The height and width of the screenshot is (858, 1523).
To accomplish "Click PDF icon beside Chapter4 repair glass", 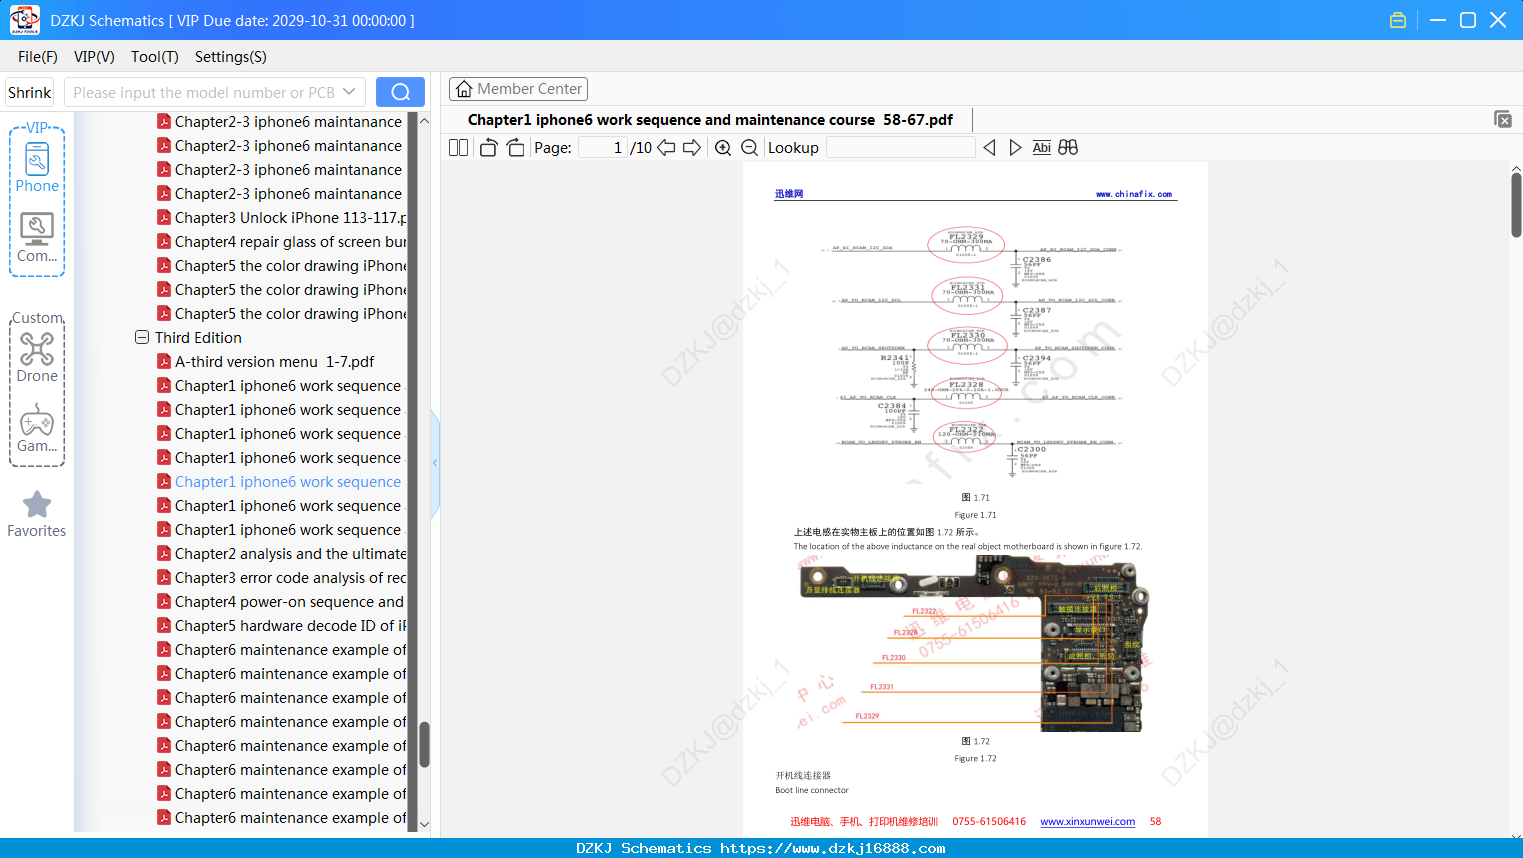I will 164,241.
